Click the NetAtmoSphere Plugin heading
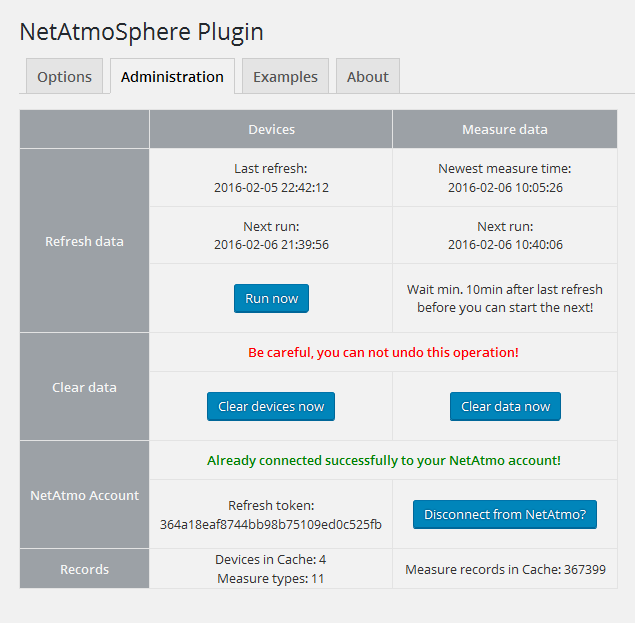 tap(141, 32)
